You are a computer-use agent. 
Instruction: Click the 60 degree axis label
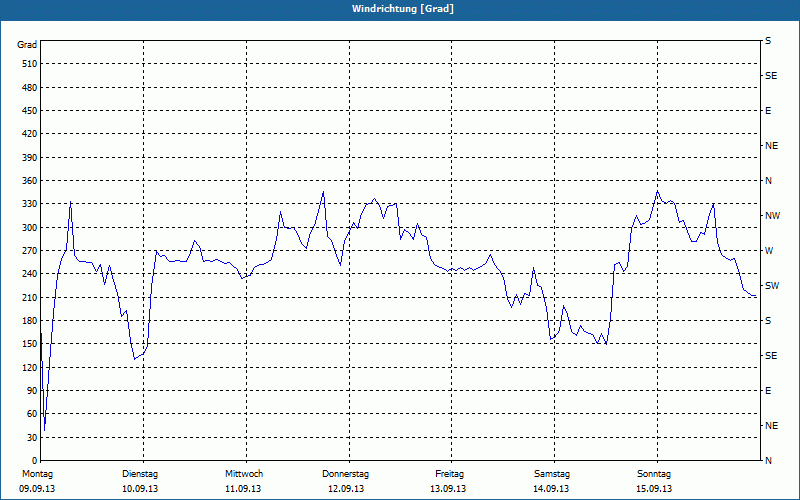[x=32, y=413]
